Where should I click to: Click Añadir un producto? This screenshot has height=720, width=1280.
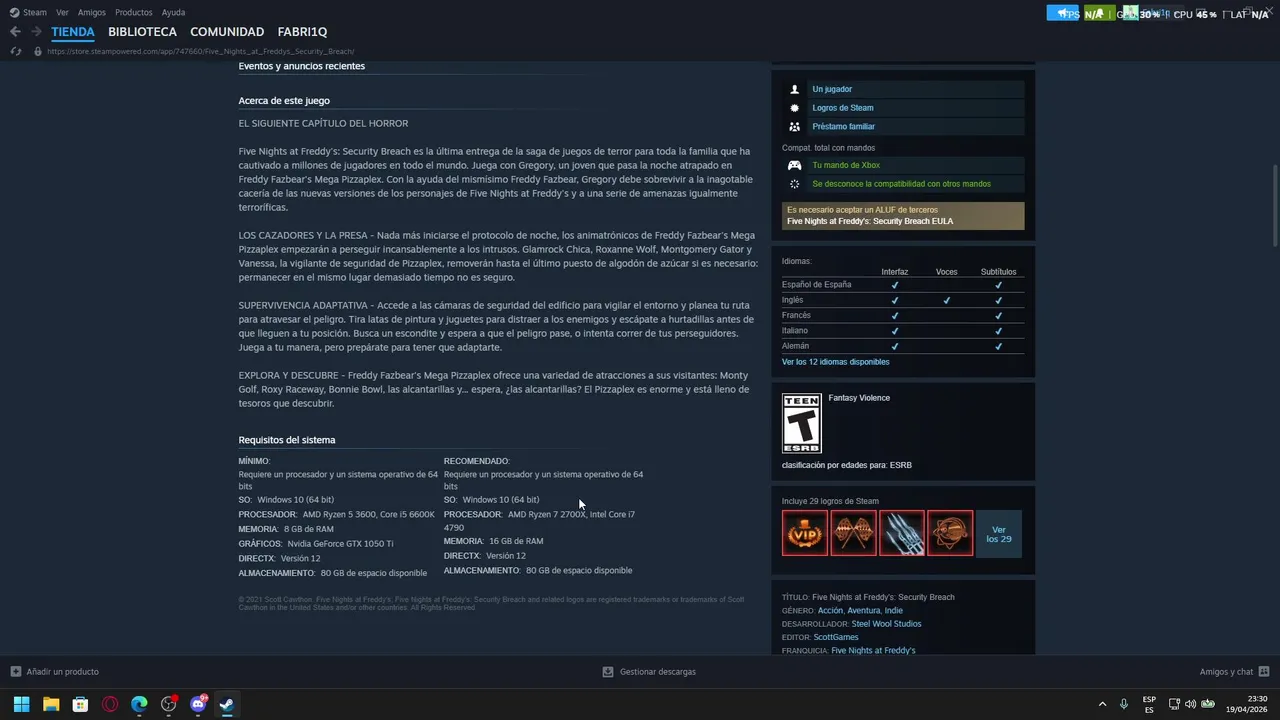click(x=62, y=672)
